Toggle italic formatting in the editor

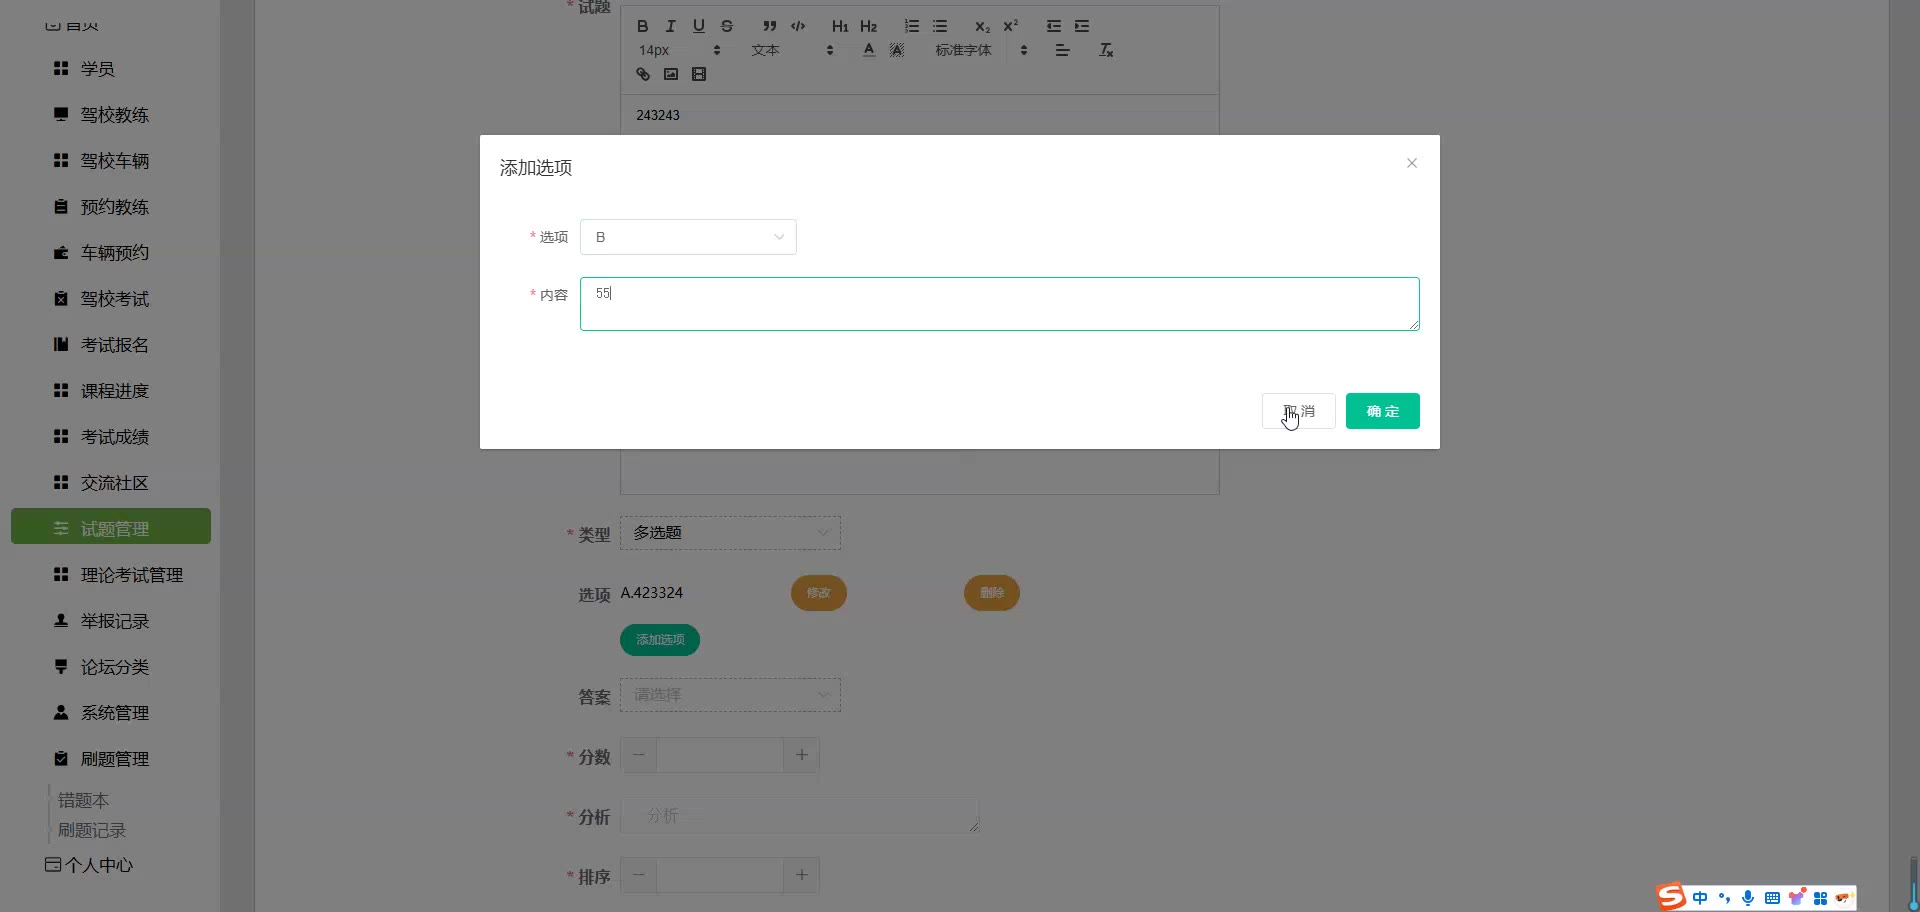671,26
